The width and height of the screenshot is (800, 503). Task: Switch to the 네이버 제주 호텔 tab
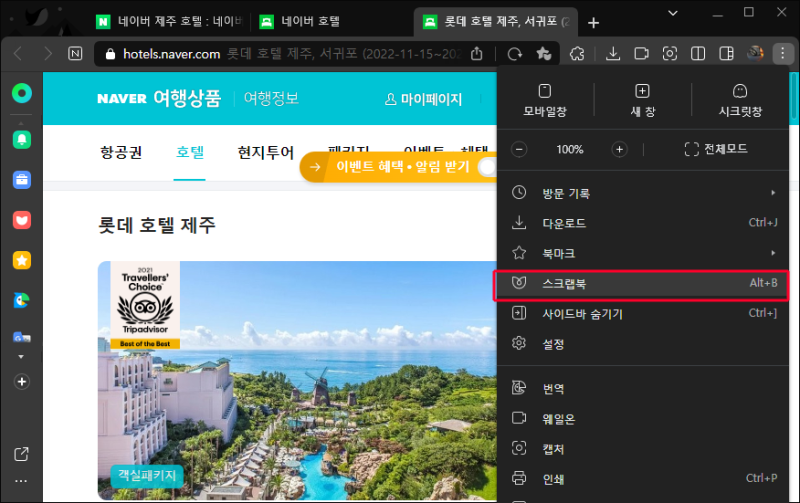tap(170, 21)
